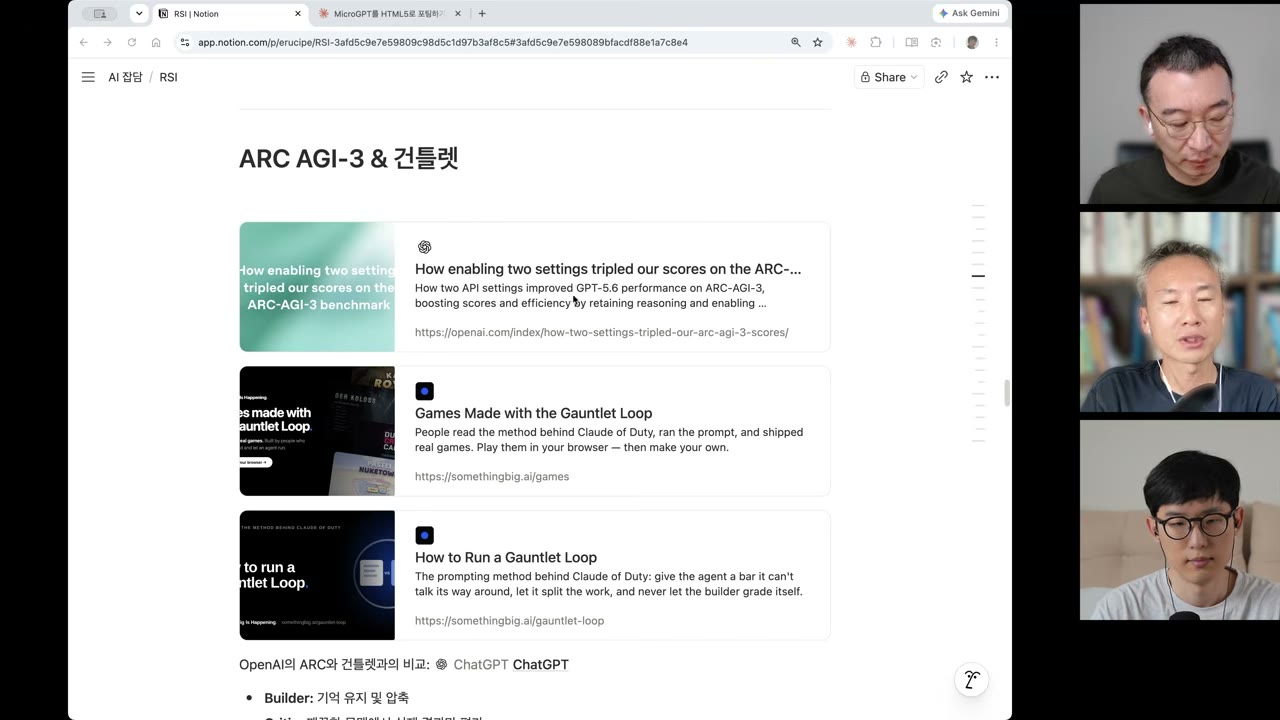Expand the tab search dropdown arrow

[x=139, y=13]
